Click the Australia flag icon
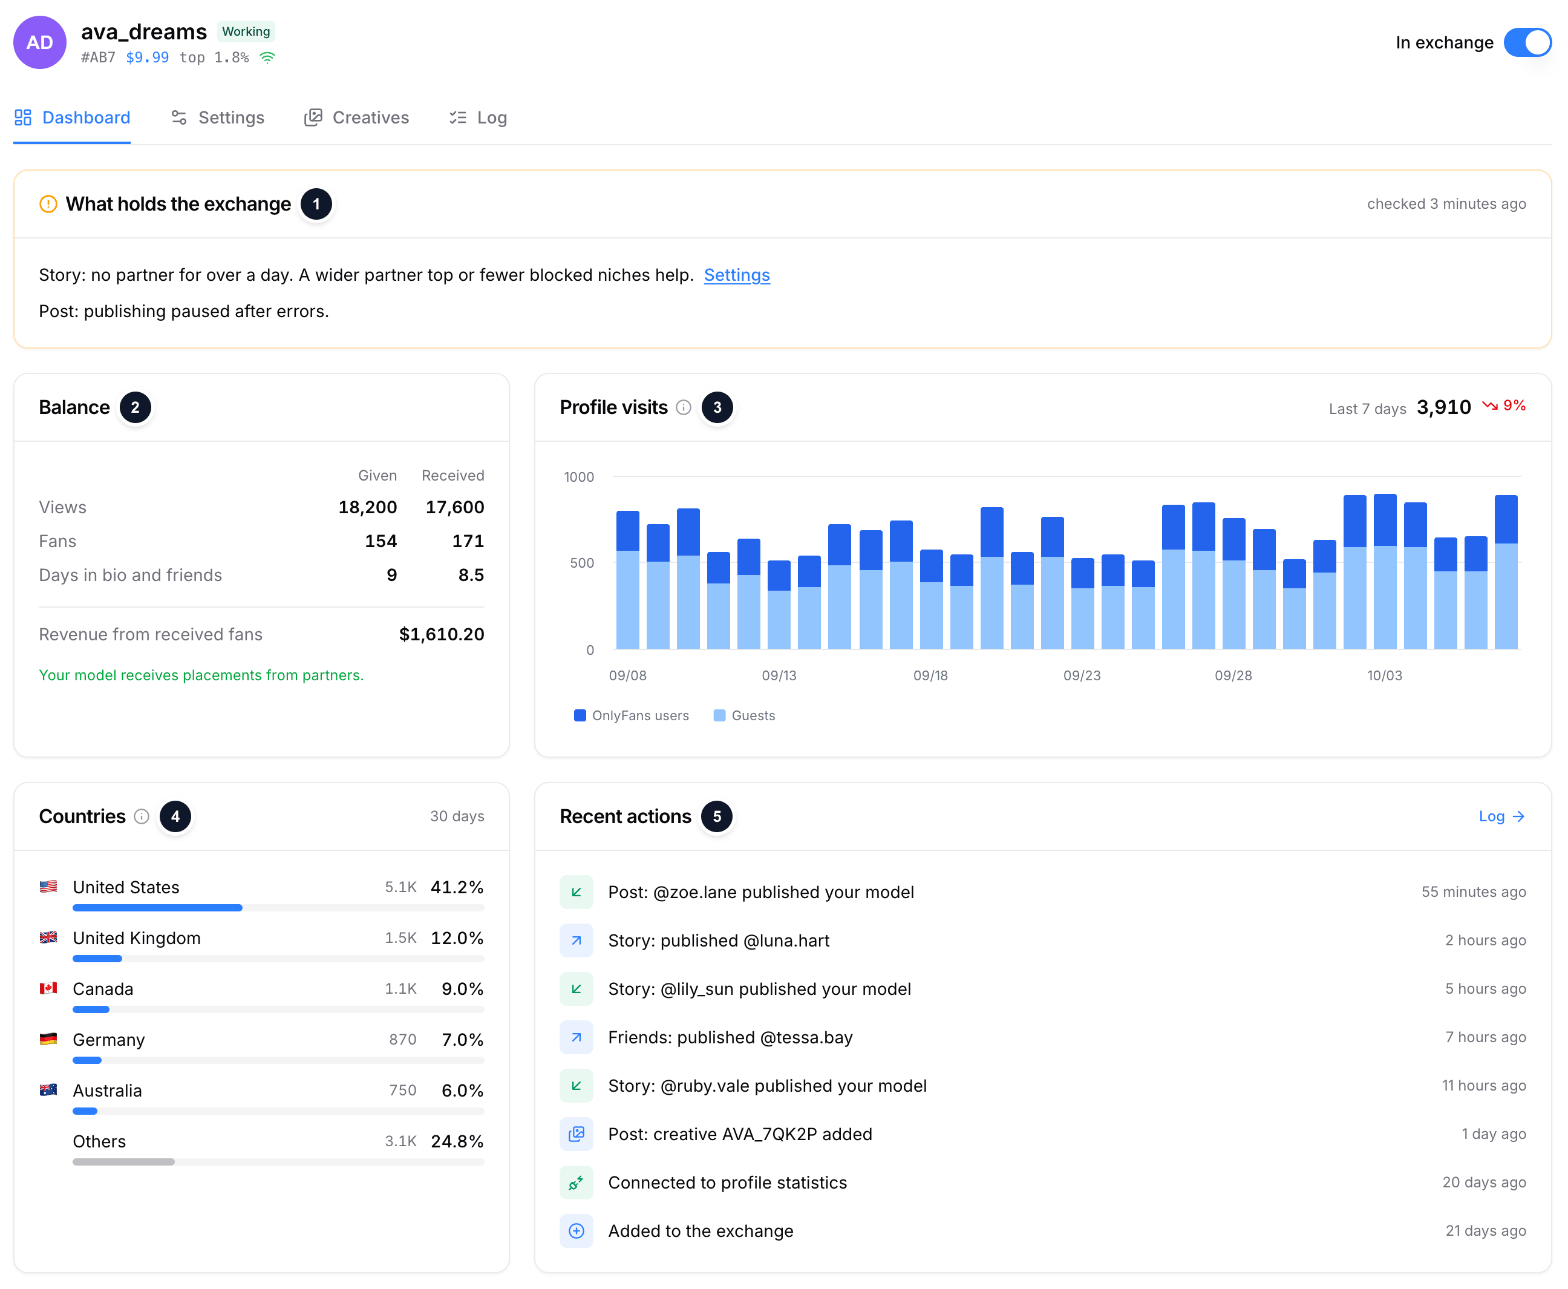Viewport: 1568px width, 1289px height. tap(48, 1090)
